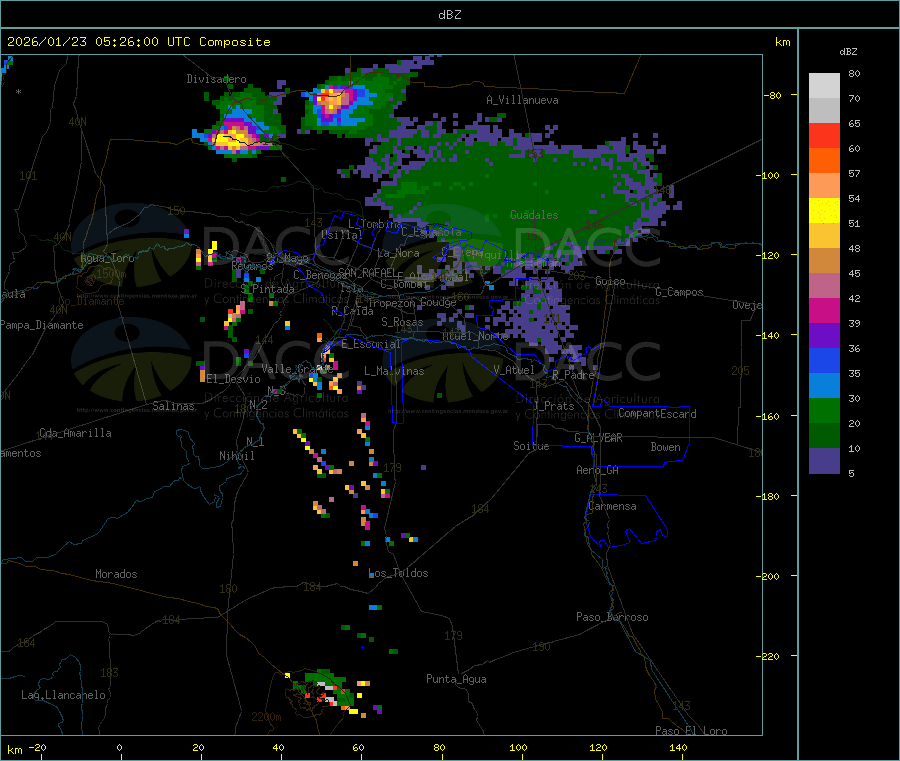Click the Bowen location label

(x=665, y=447)
